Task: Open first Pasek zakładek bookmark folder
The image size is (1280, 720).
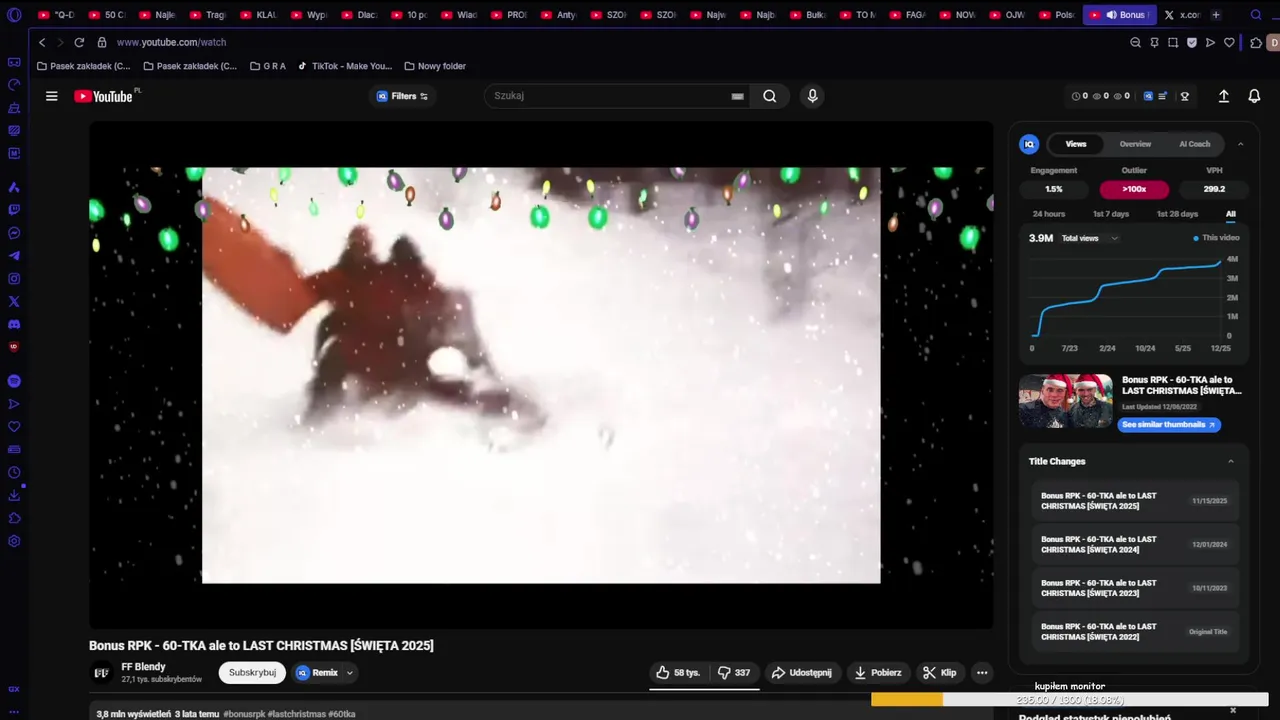Action: [83, 66]
